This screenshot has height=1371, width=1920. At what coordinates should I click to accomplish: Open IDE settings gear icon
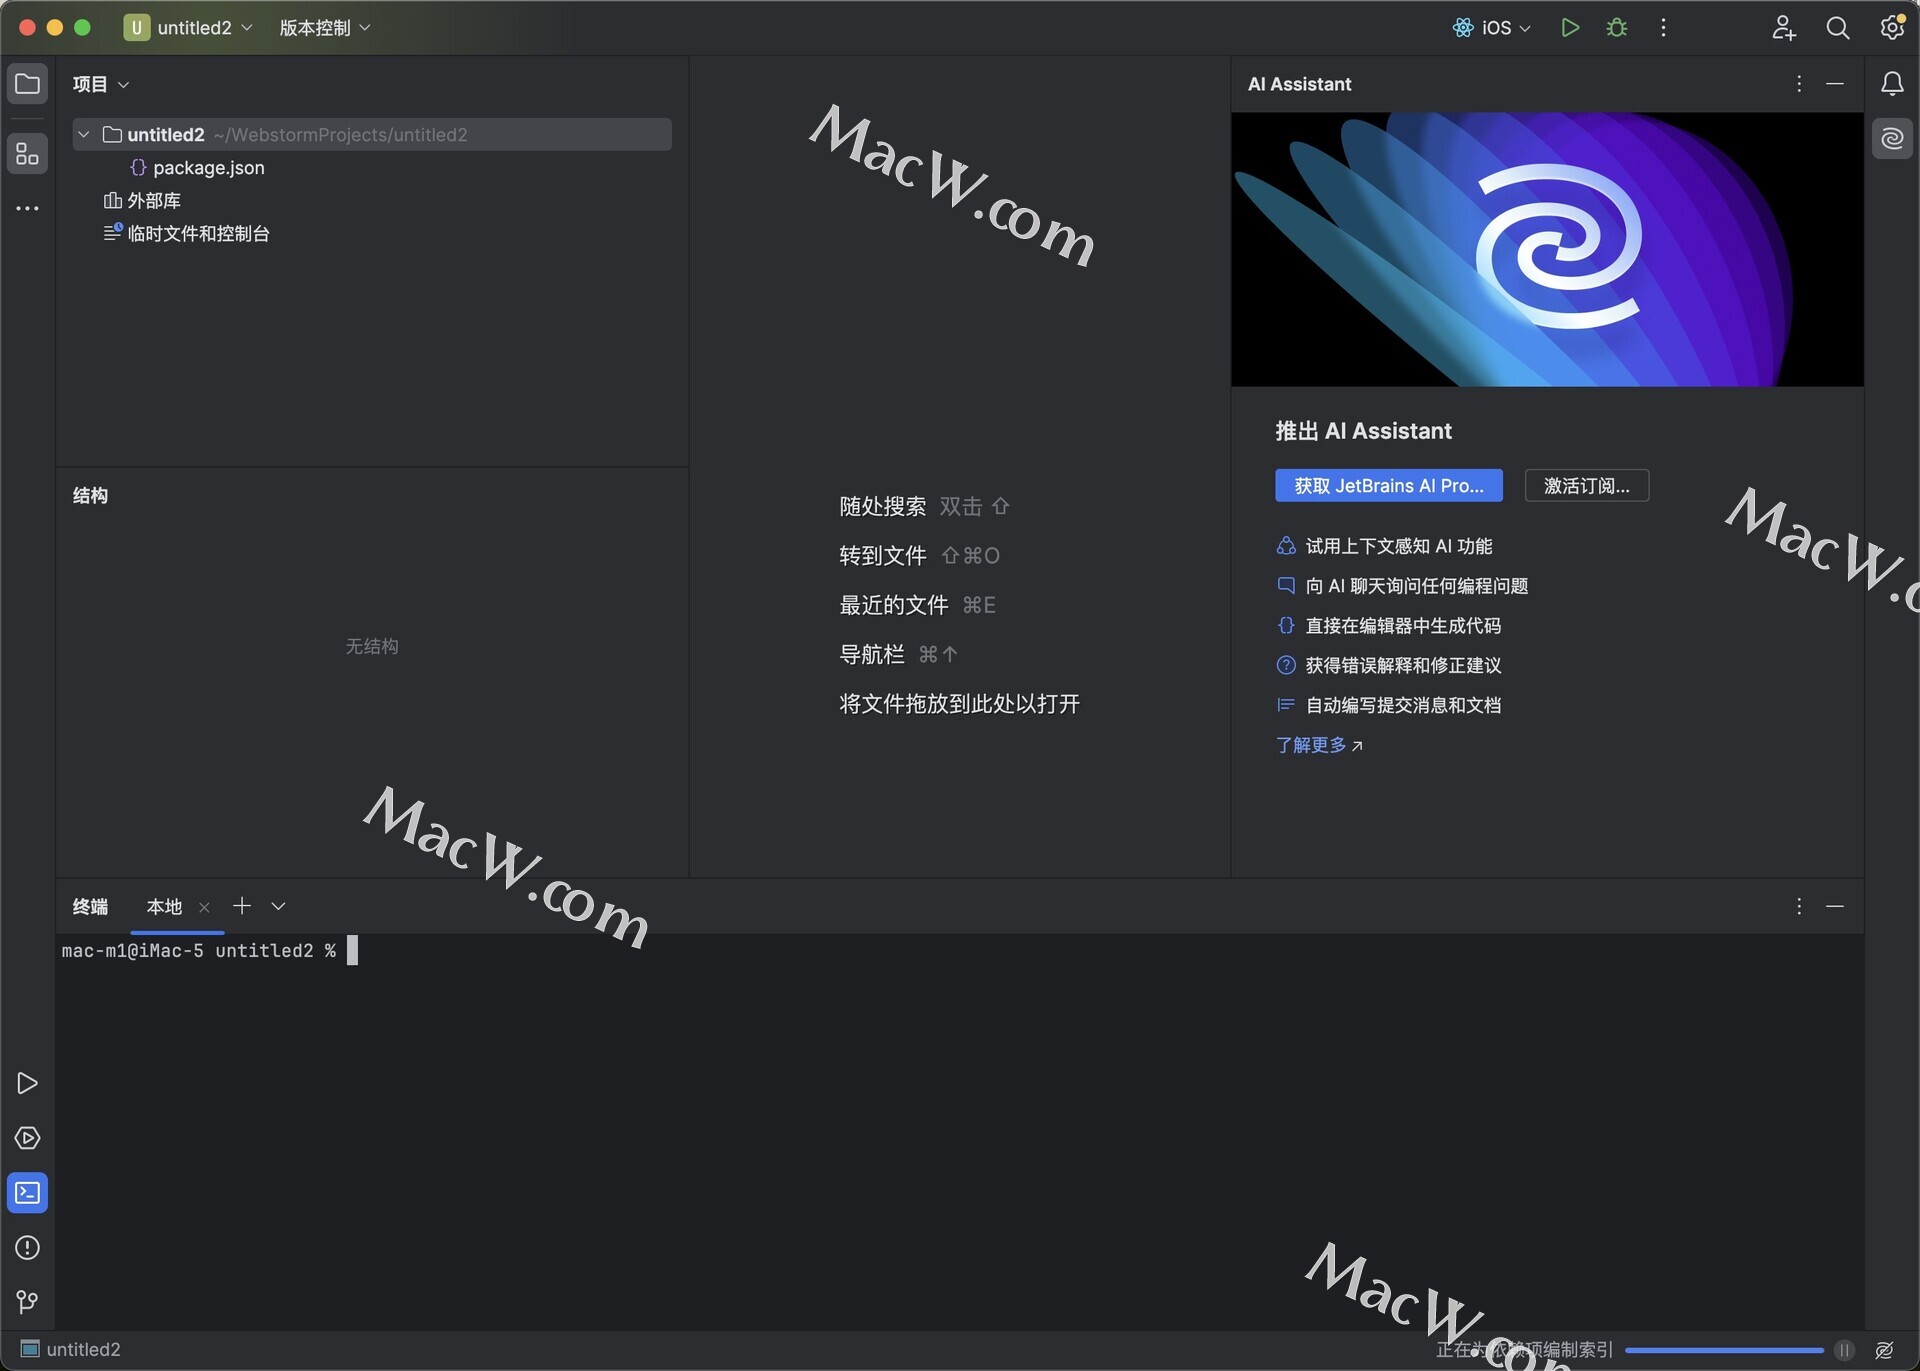click(1892, 27)
